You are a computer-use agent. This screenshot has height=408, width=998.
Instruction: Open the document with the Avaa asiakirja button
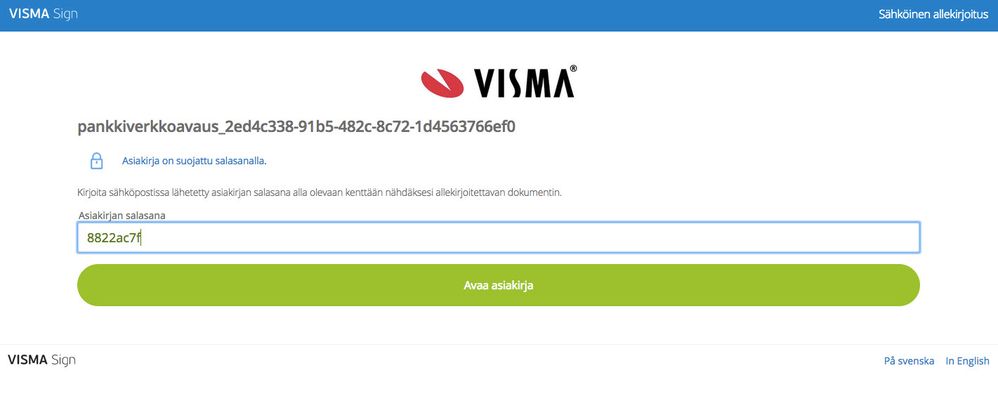pos(498,285)
